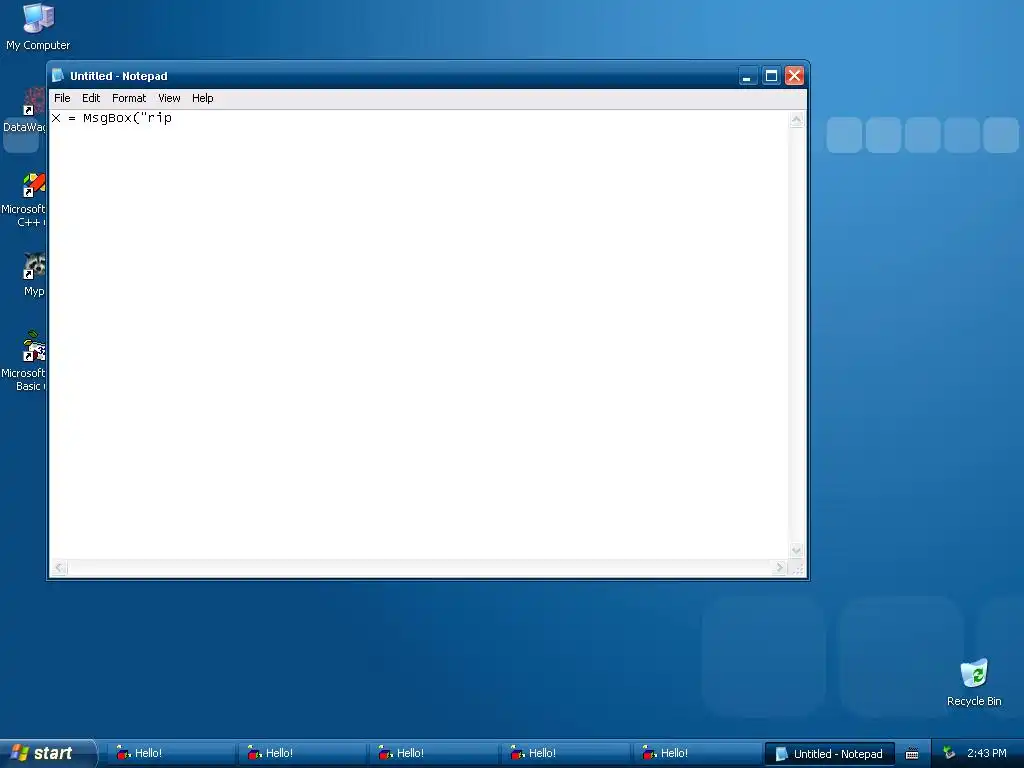Image resolution: width=1024 pixels, height=768 pixels.
Task: Click the text line 'X = MsgBox("rip'
Action: 112,118
